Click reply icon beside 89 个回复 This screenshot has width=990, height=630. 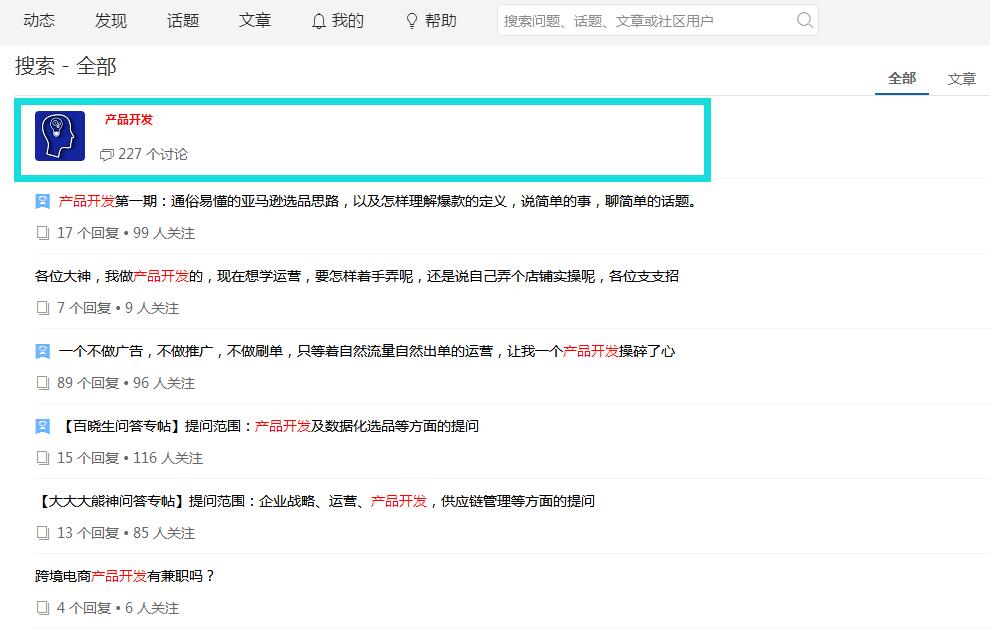[x=43, y=383]
